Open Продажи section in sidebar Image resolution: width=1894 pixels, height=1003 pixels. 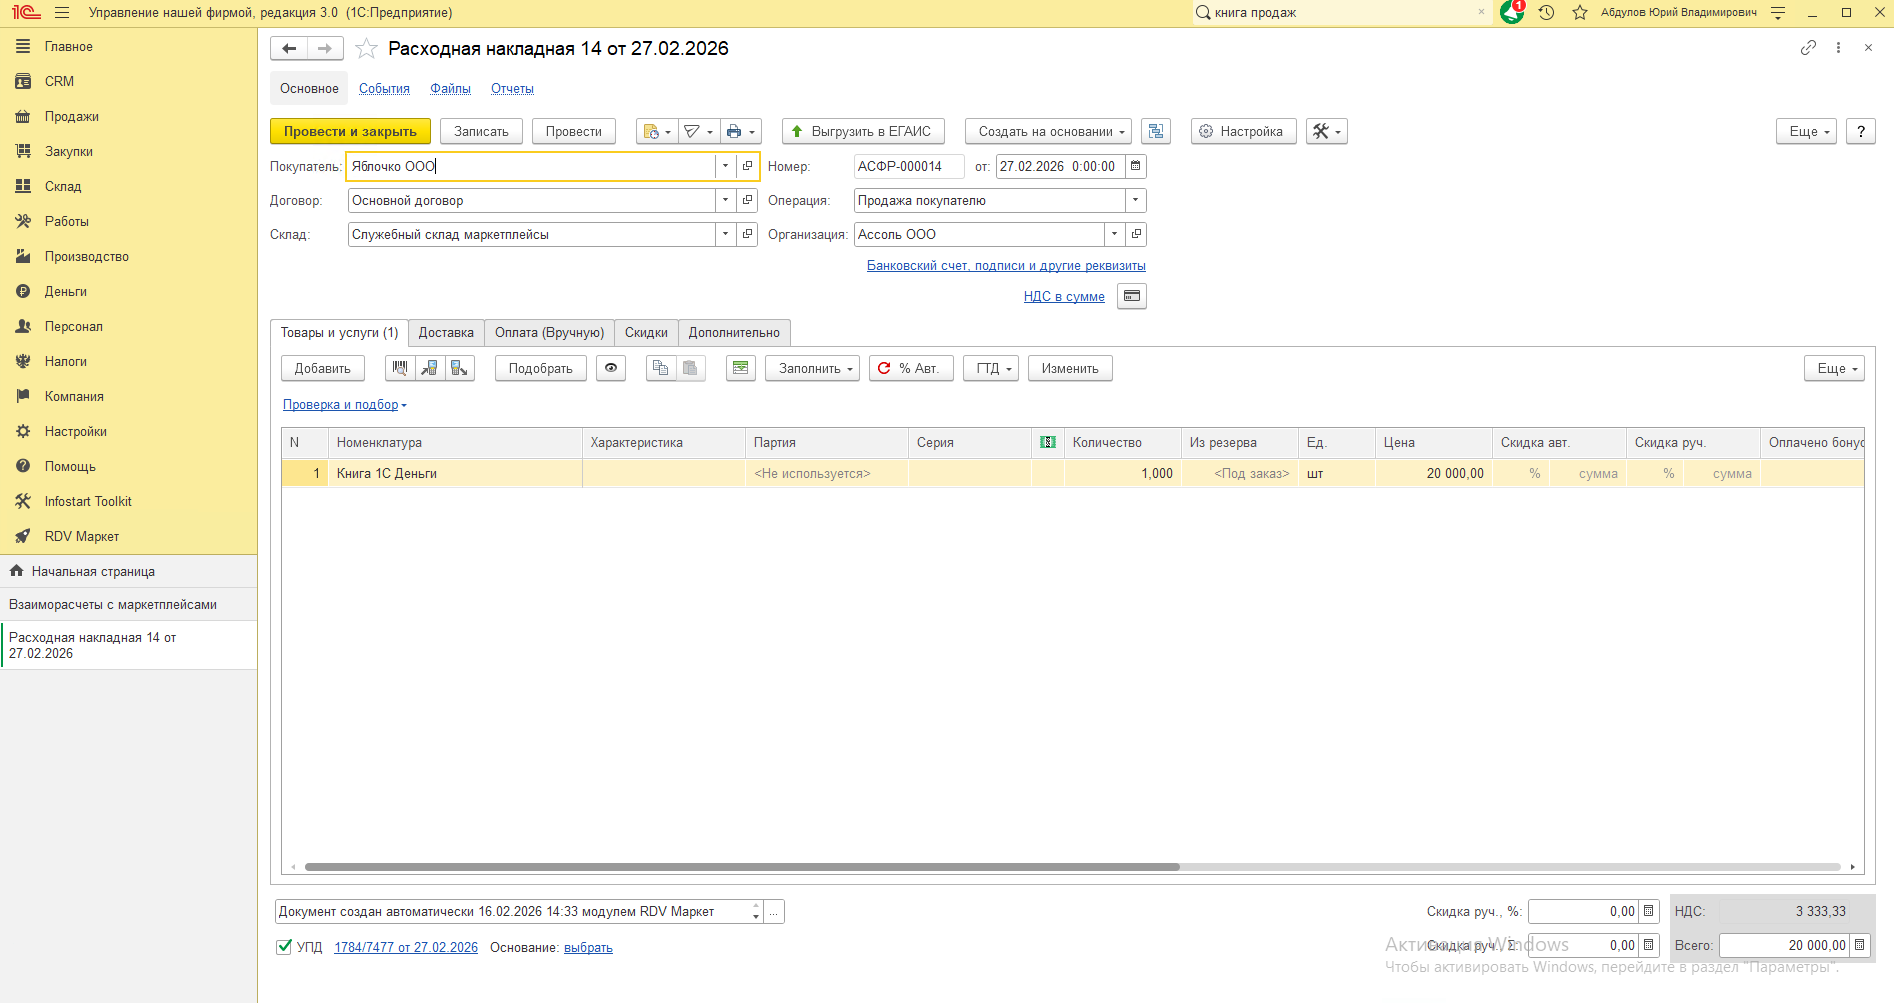click(71, 116)
